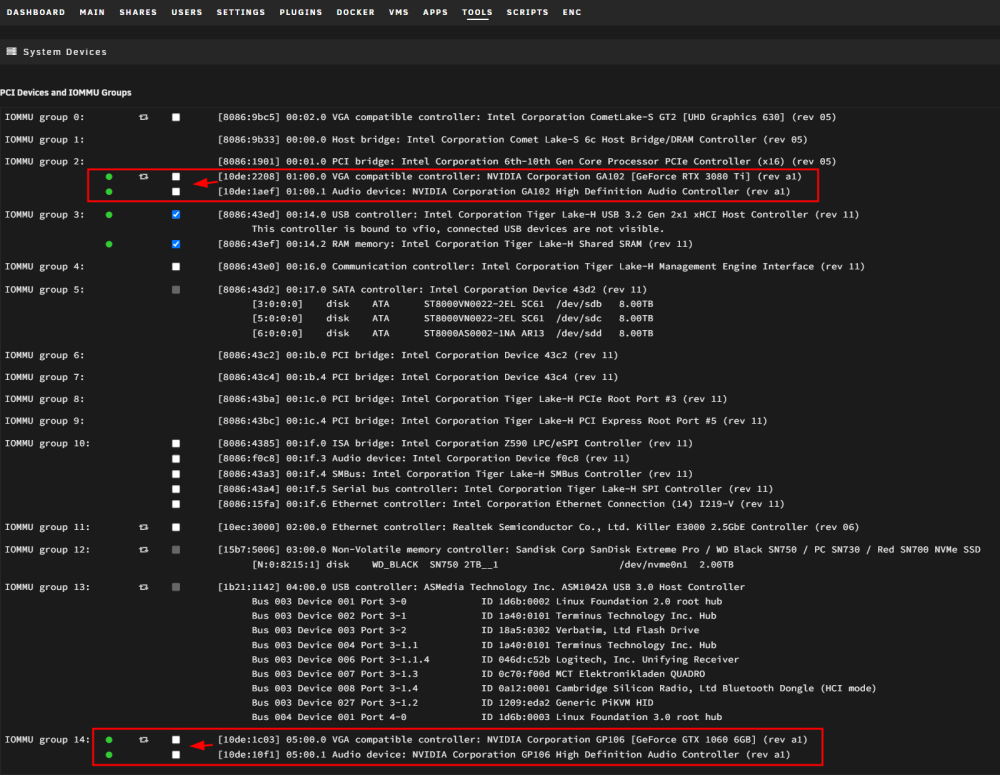Click the disabled SanDisk NVMe checkbox

pos(176,550)
